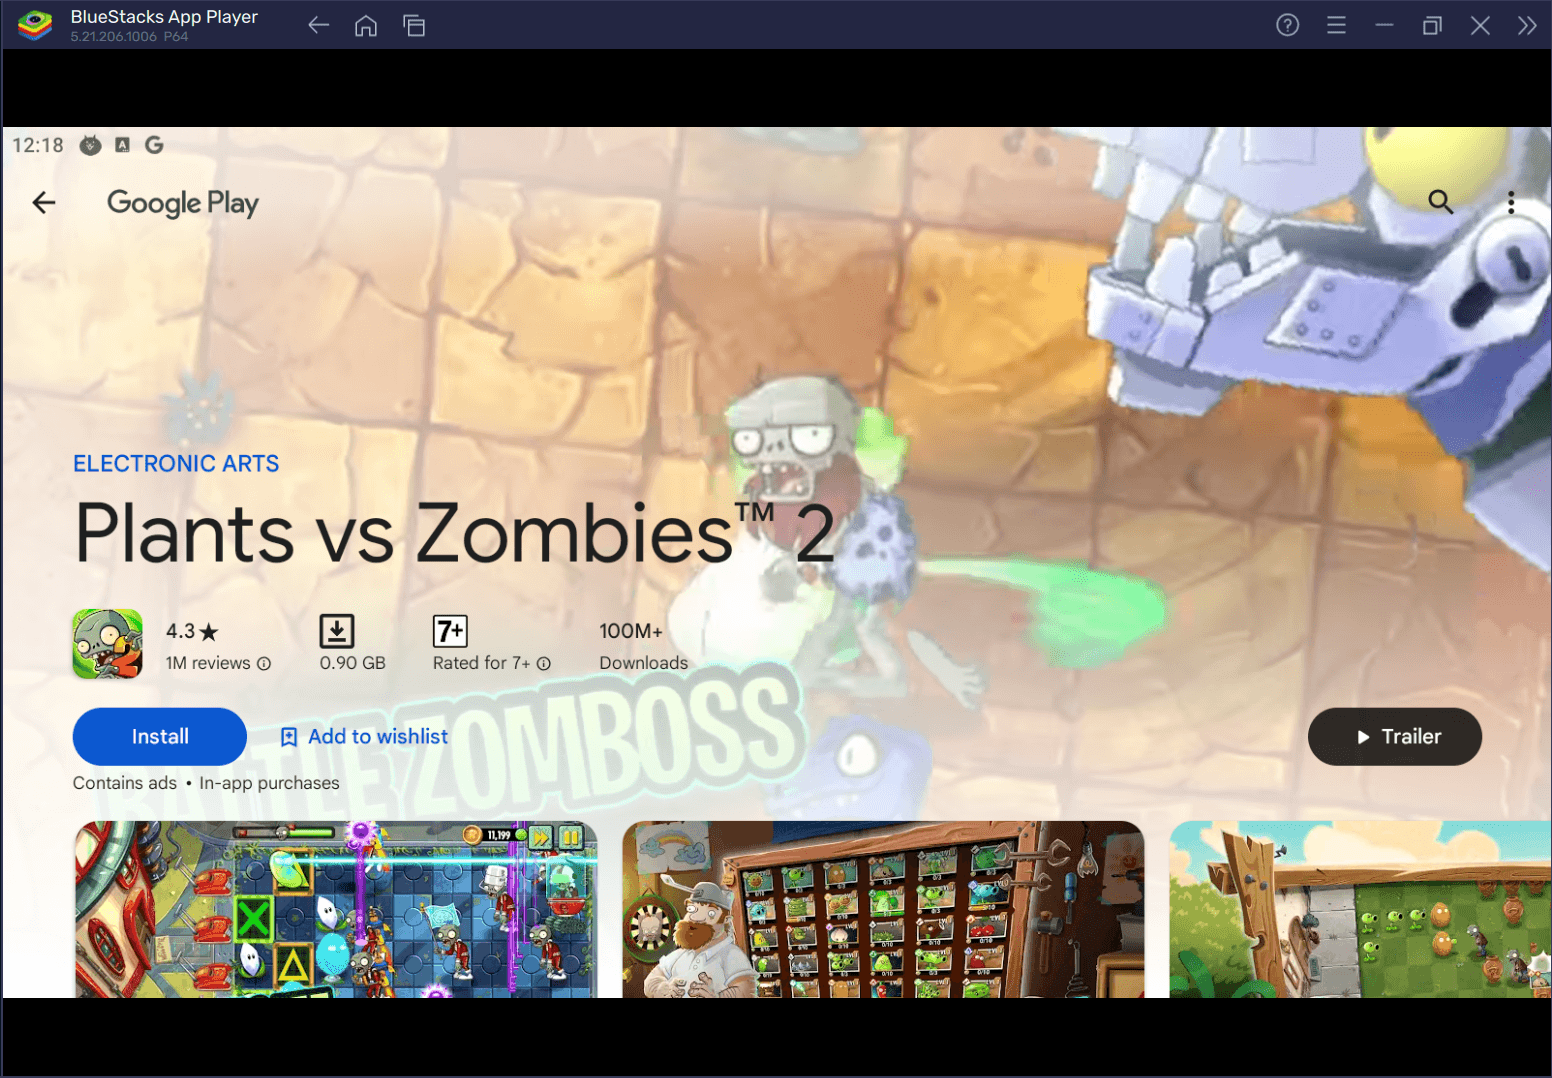Restore down the BlueStacks window
Image resolution: width=1552 pixels, height=1078 pixels.
[x=1432, y=25]
